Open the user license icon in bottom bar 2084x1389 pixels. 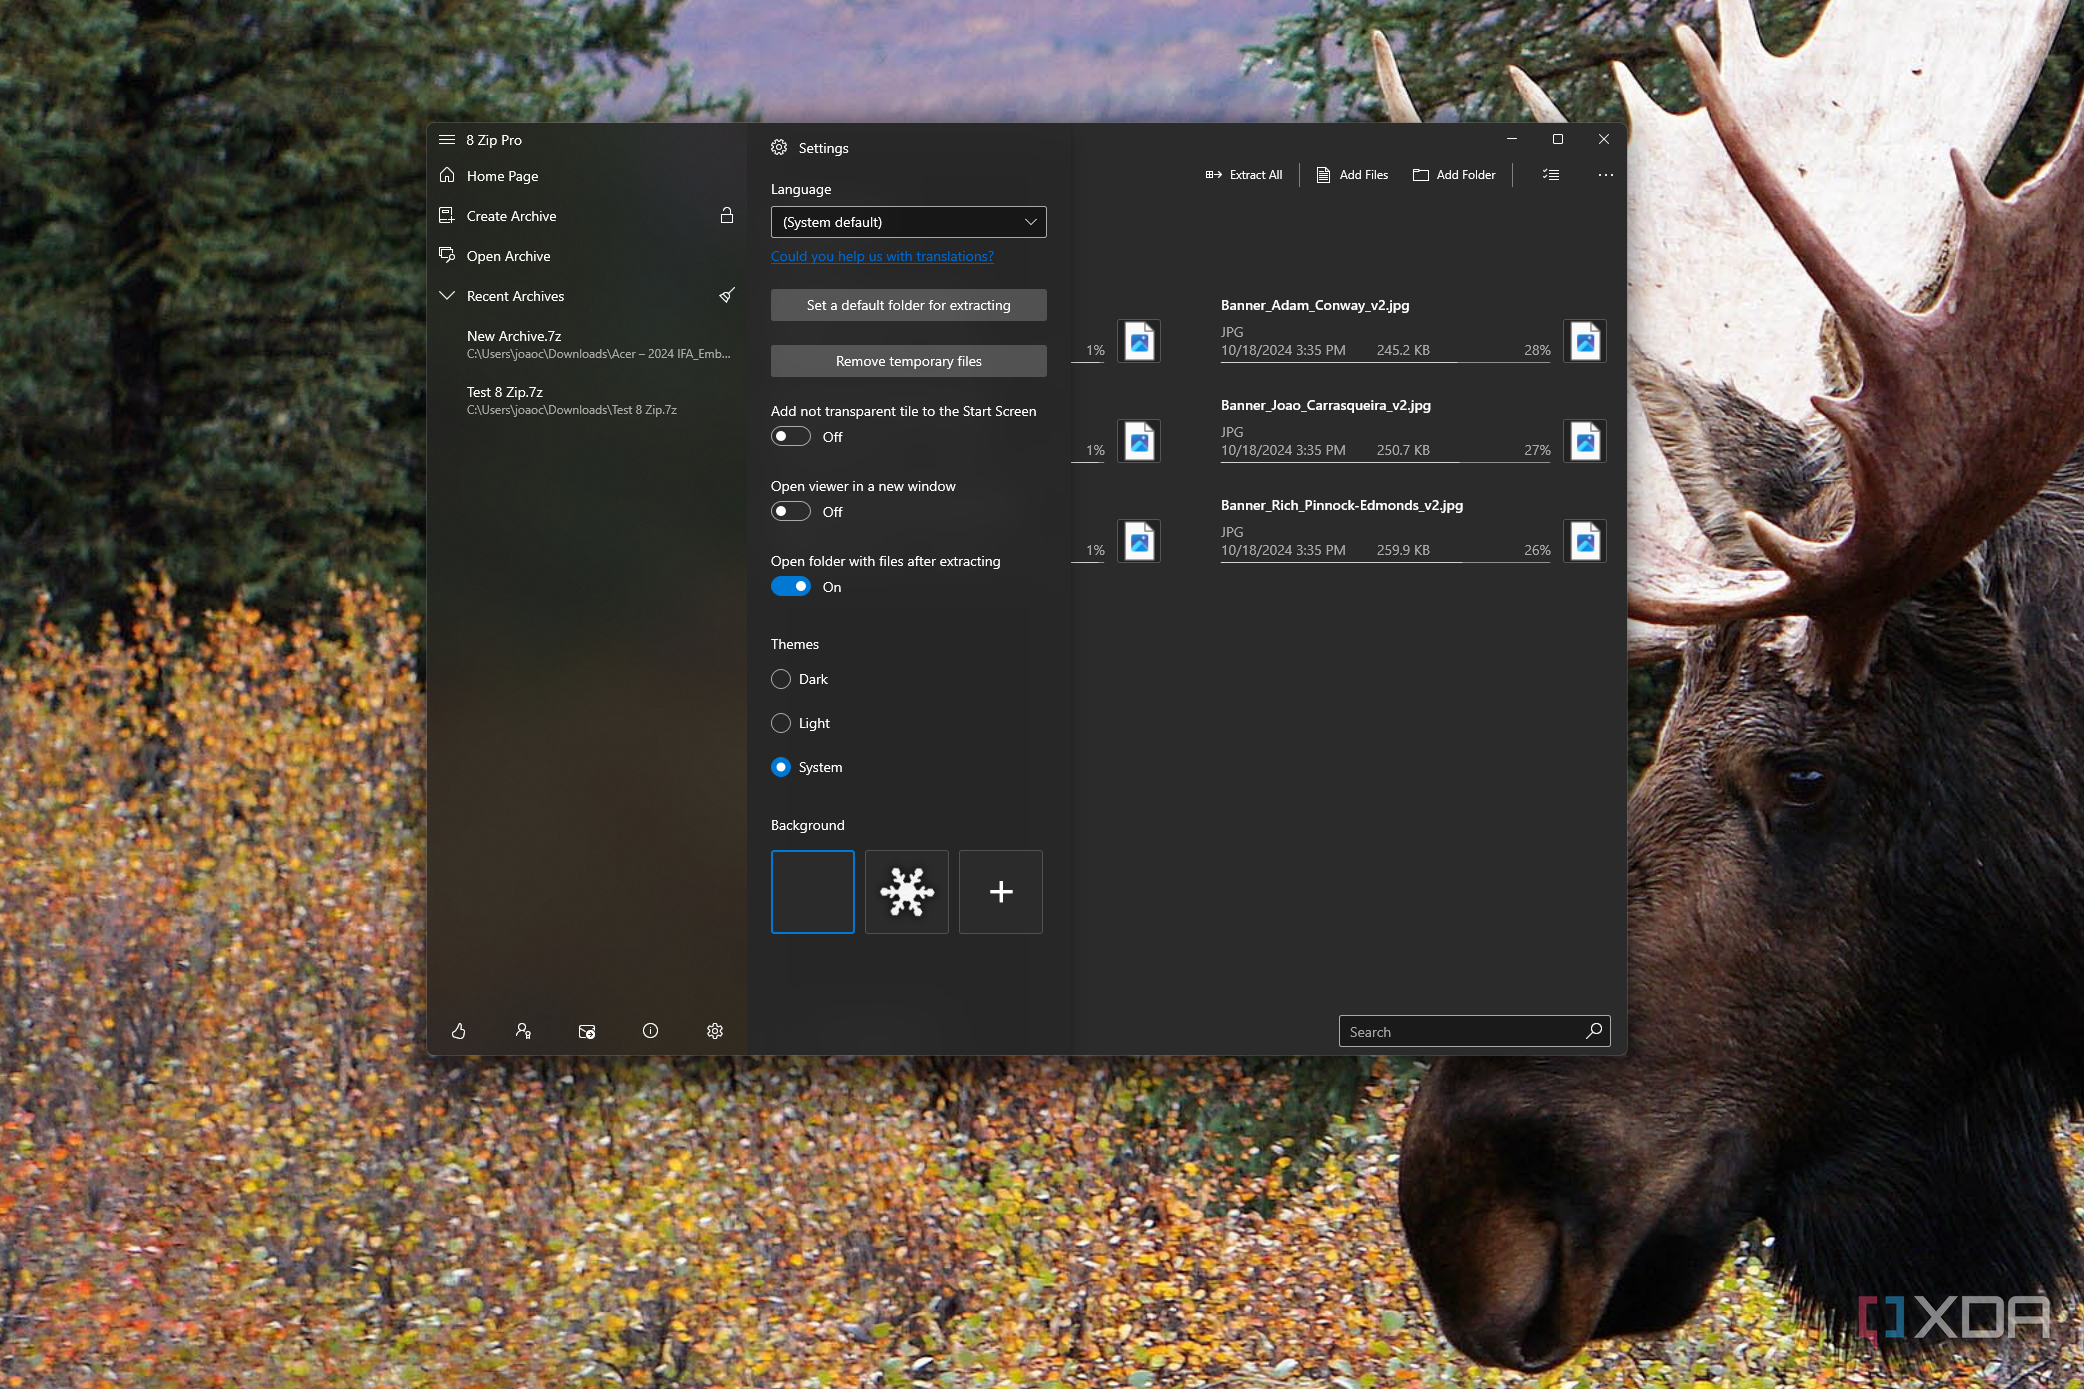point(523,1031)
